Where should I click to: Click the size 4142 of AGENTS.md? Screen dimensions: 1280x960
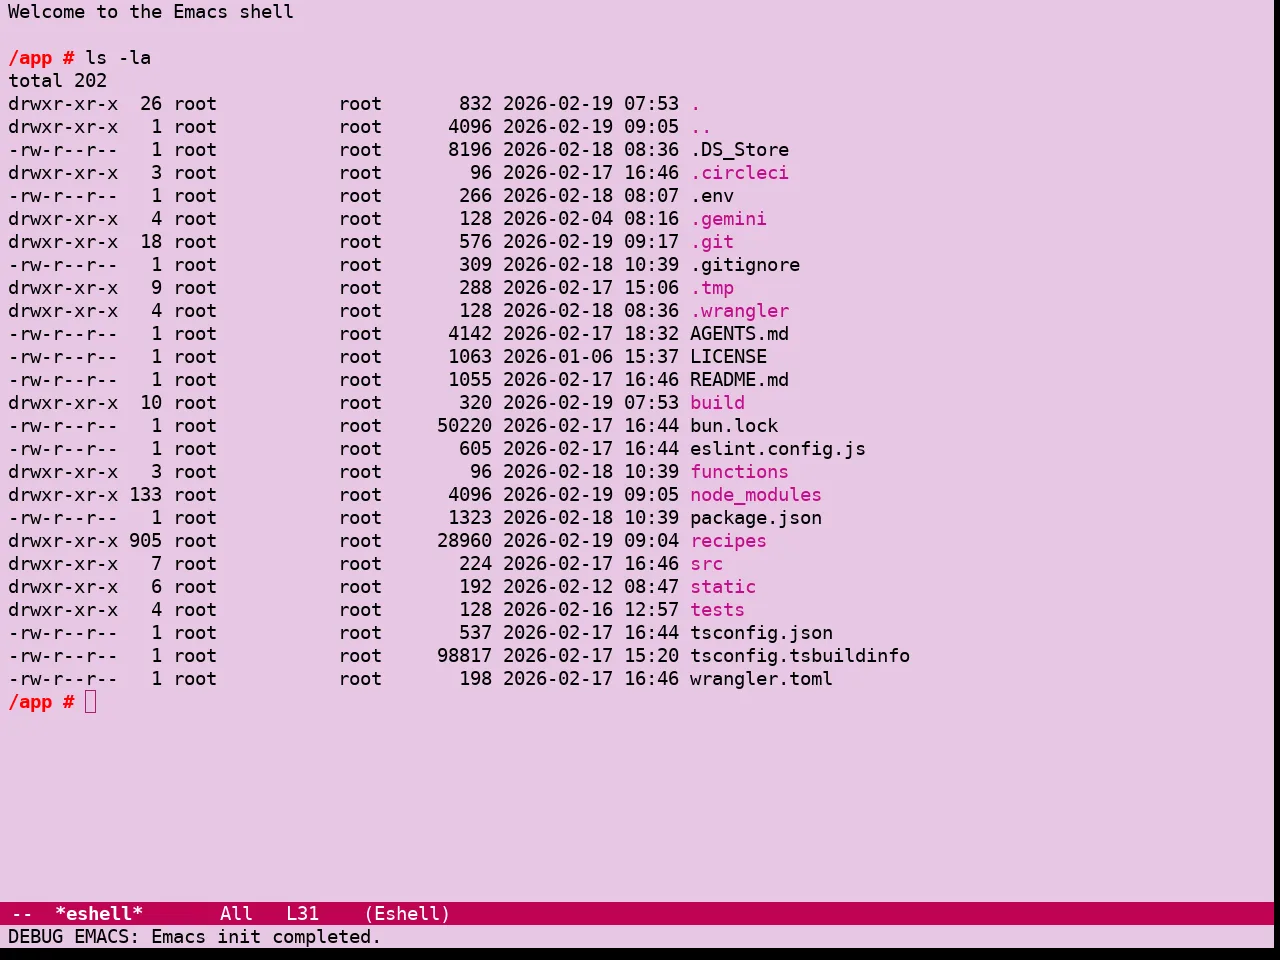pyautogui.click(x=470, y=334)
